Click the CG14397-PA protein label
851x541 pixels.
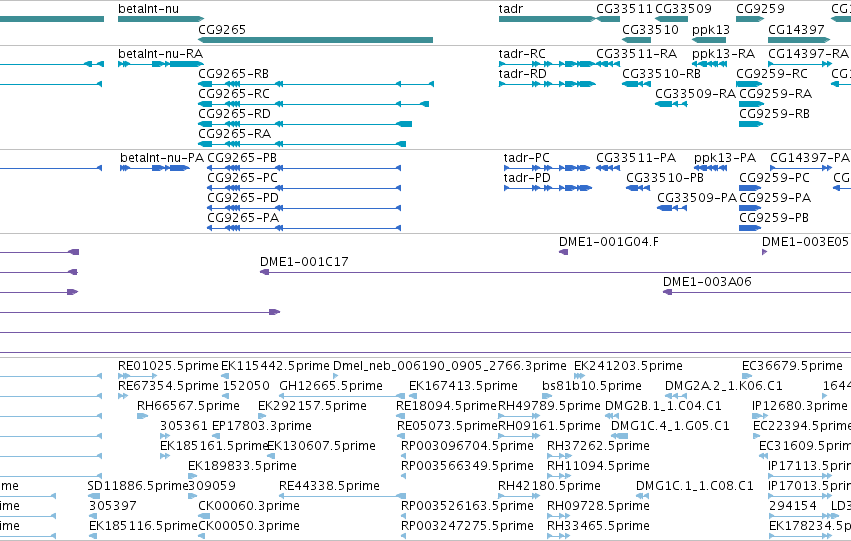coord(810,158)
